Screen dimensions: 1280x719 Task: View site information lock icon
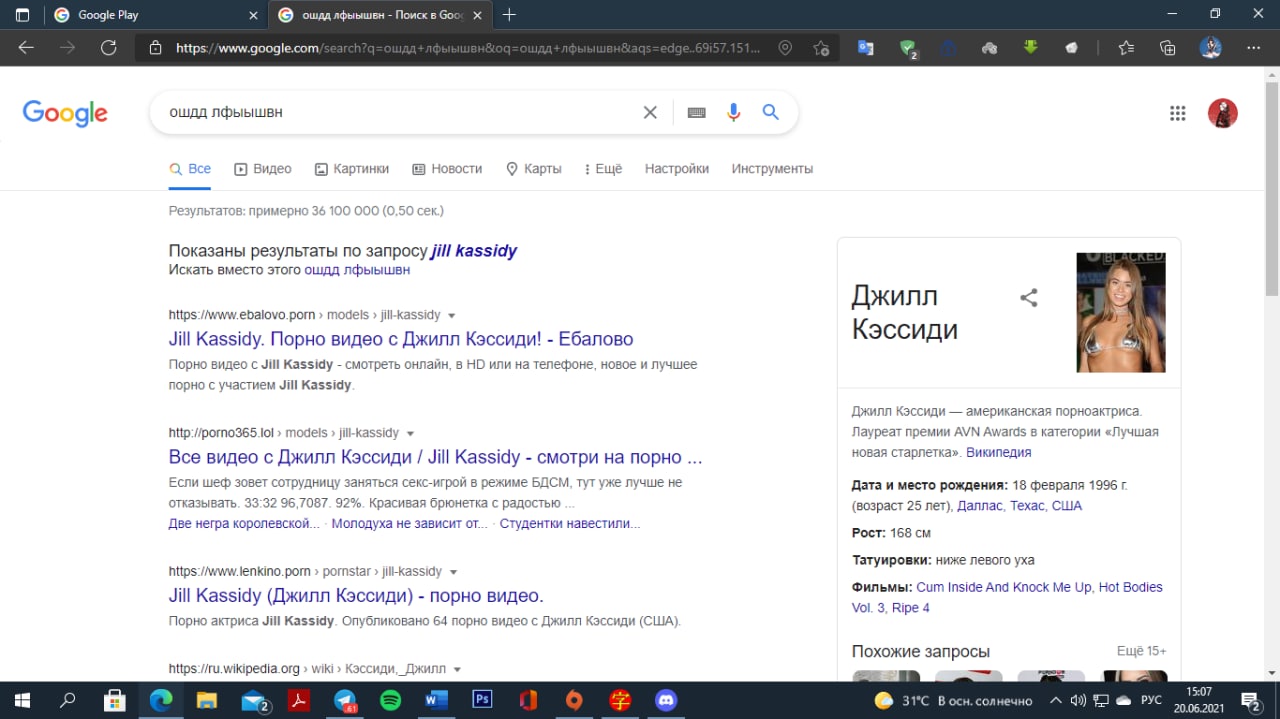155,48
